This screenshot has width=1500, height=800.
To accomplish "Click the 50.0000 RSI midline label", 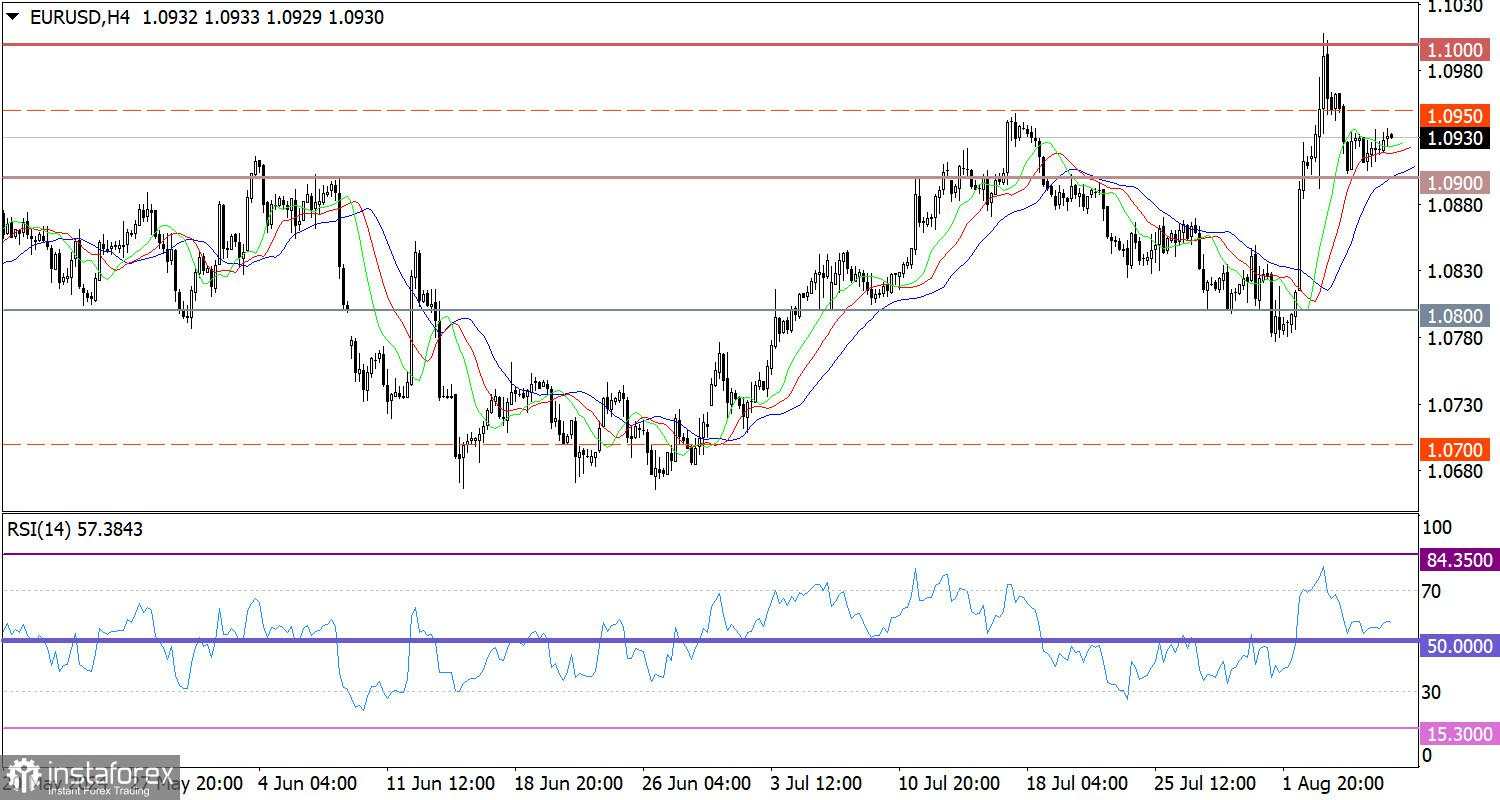I will [1461, 647].
